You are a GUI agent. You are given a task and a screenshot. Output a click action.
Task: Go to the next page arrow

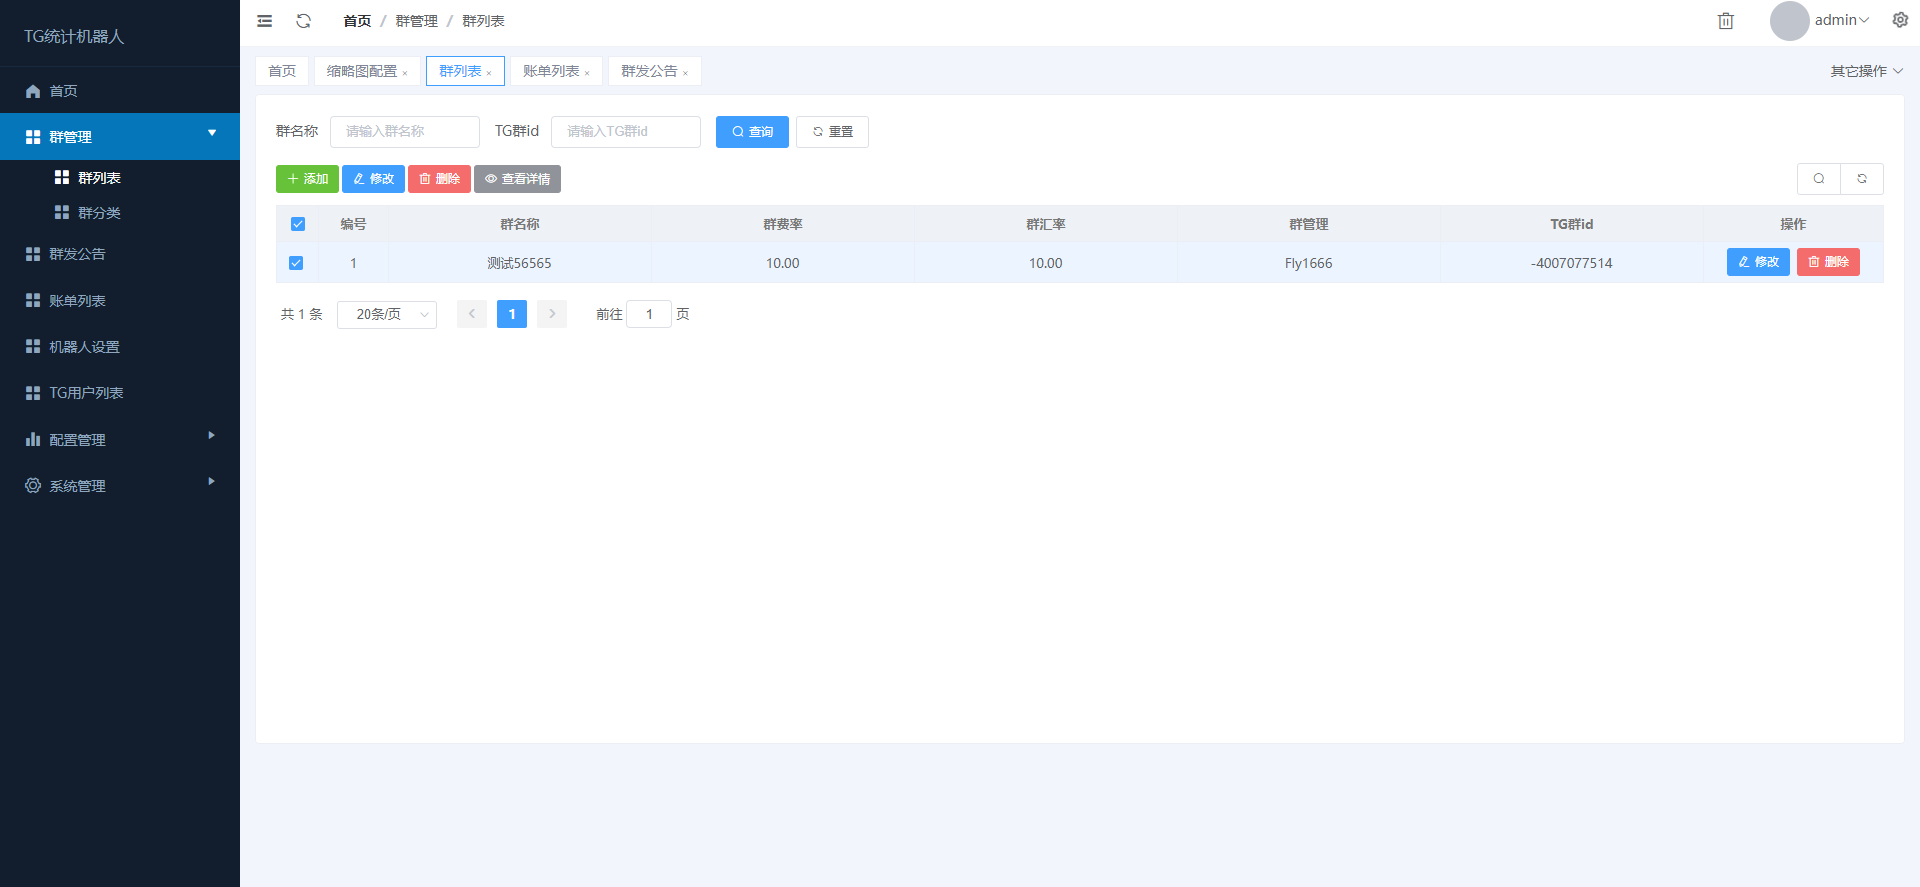[x=552, y=314]
